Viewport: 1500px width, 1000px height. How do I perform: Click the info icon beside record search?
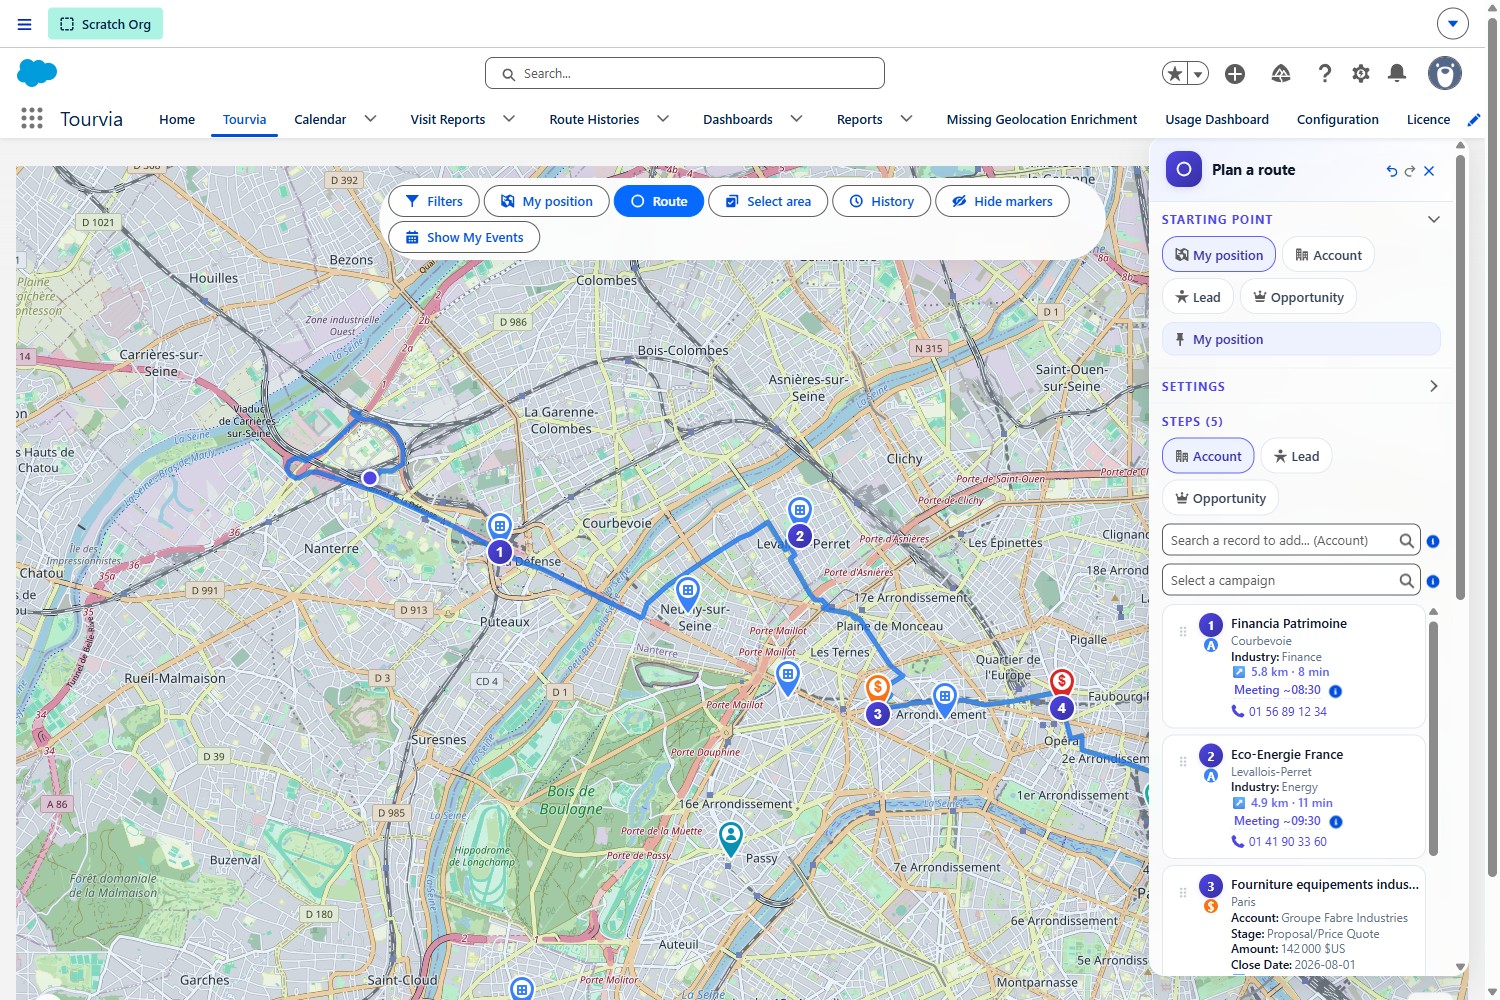tap(1433, 541)
